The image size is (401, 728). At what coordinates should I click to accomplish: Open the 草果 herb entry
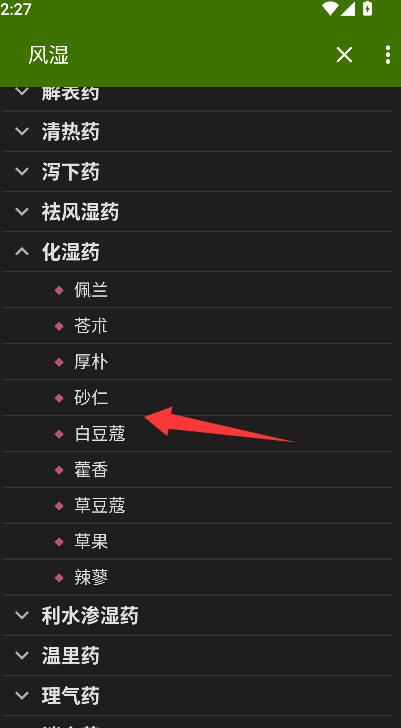[x=197, y=542]
